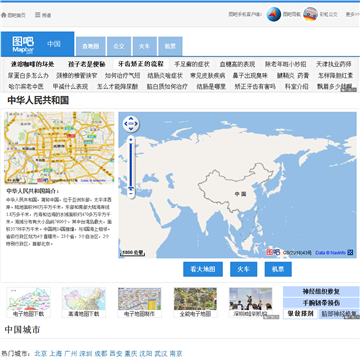Select the 中国 location label
360x360 pixels.
click(54, 44)
